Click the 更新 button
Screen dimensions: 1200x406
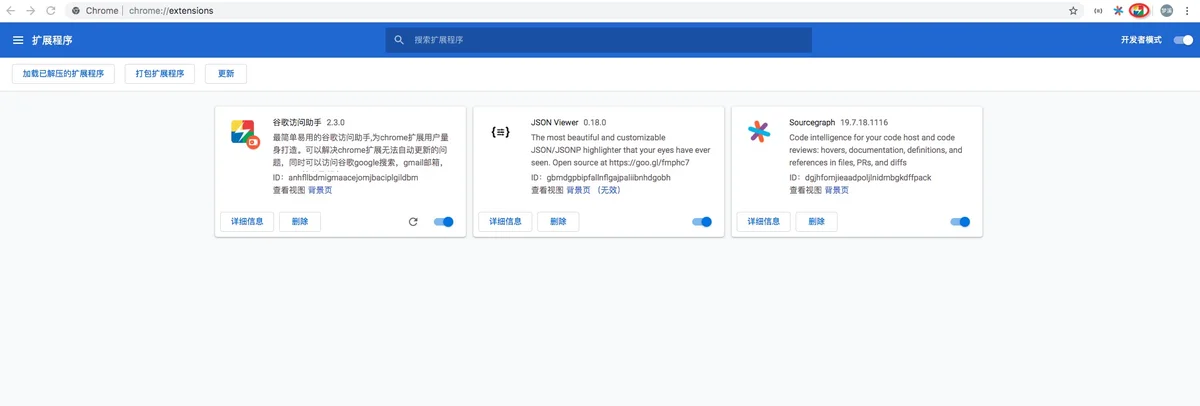click(226, 74)
